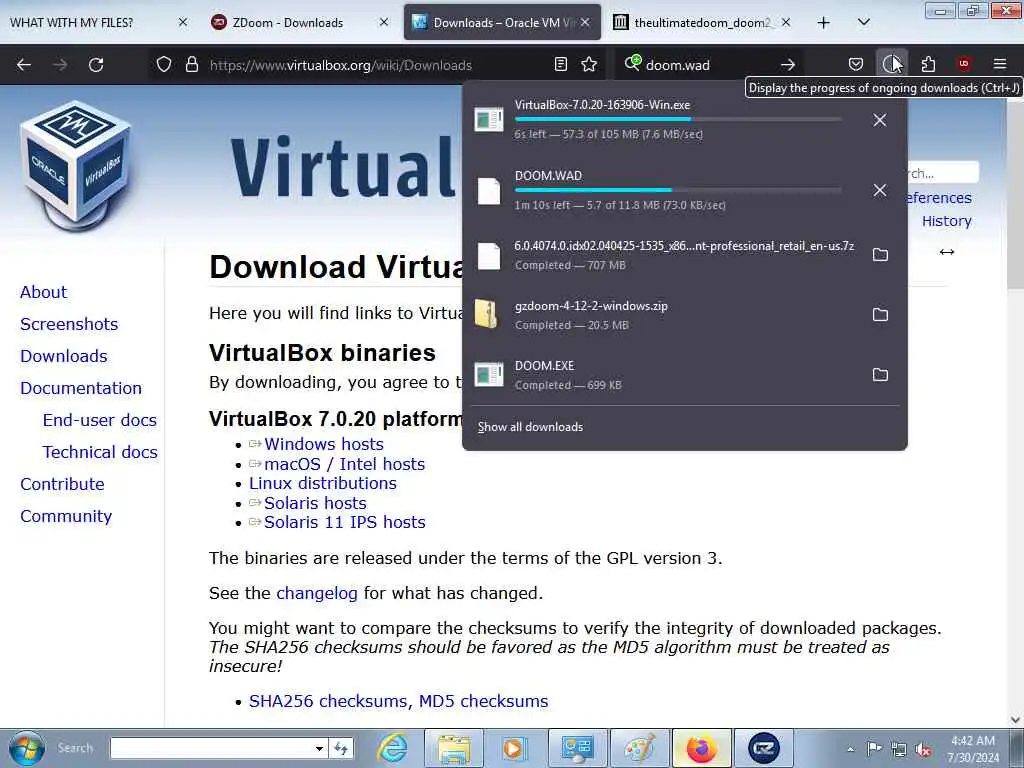
Task: Submit the doom.wad search with arrow
Action: [x=788, y=65]
